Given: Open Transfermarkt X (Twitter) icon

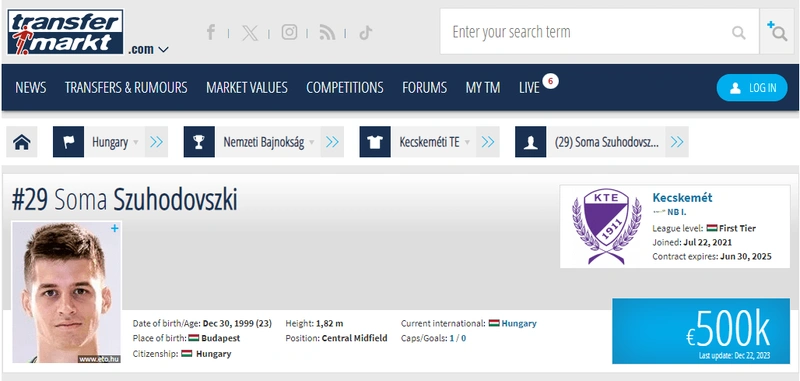Looking at the screenshot, I should point(249,33).
